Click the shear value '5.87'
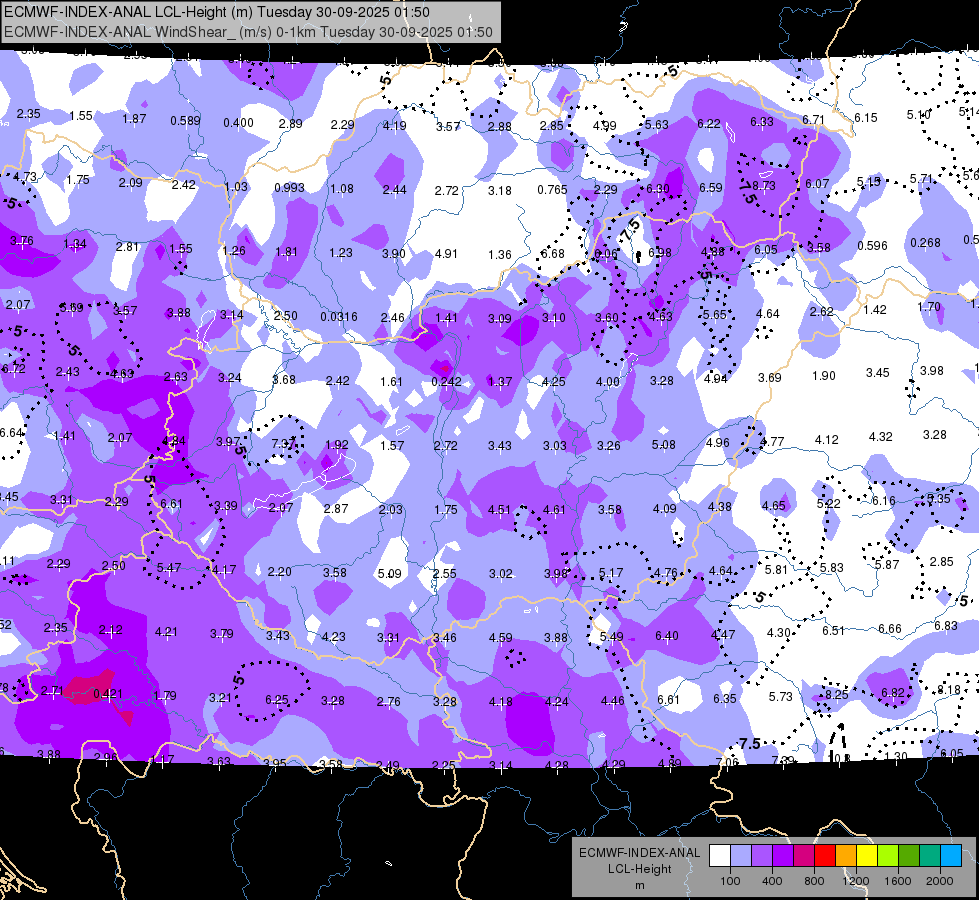Screen dimensions: 979x900 pos(887,565)
